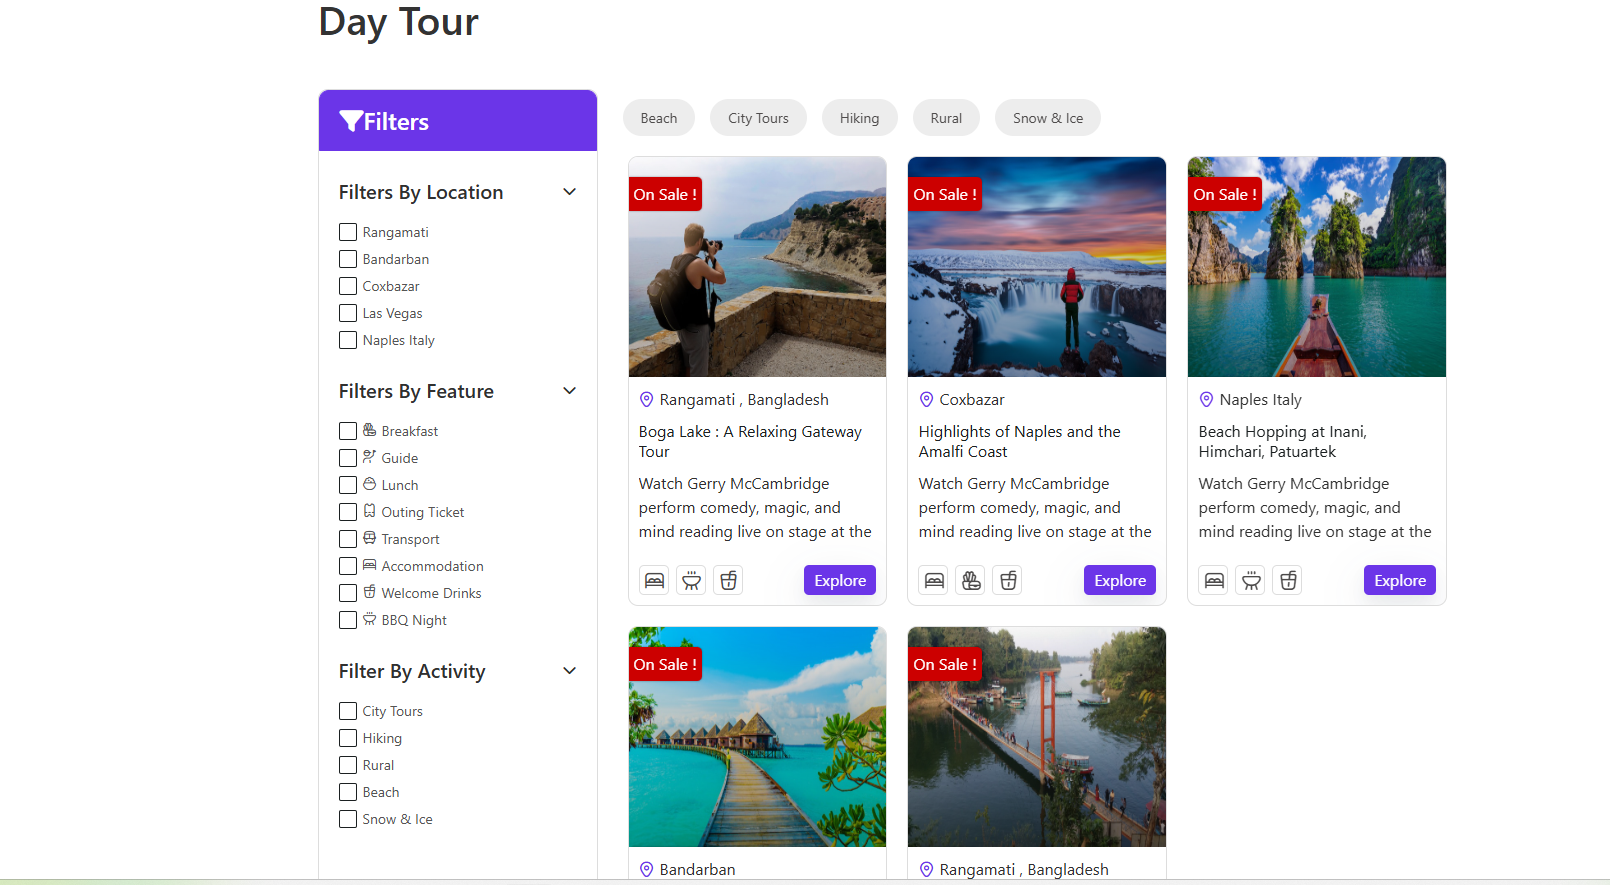Viewport: 1610px width, 885px height.
Task: Click the On Sale badge on Bandarban card
Action: 665,665
